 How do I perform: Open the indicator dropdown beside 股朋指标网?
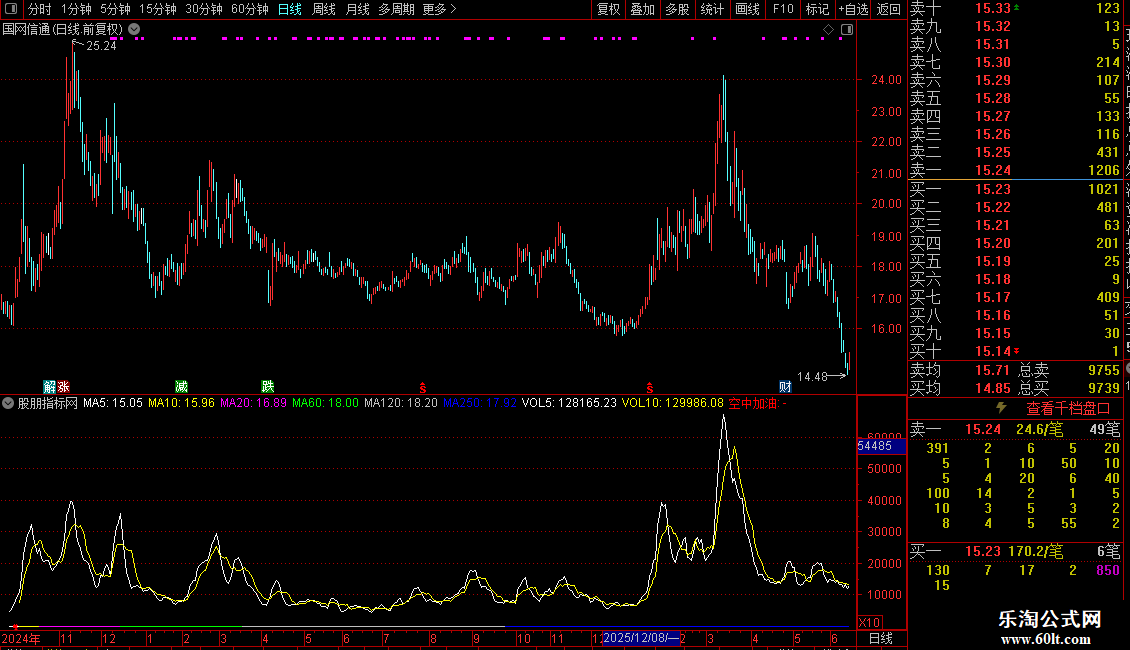pyautogui.click(x=8, y=404)
